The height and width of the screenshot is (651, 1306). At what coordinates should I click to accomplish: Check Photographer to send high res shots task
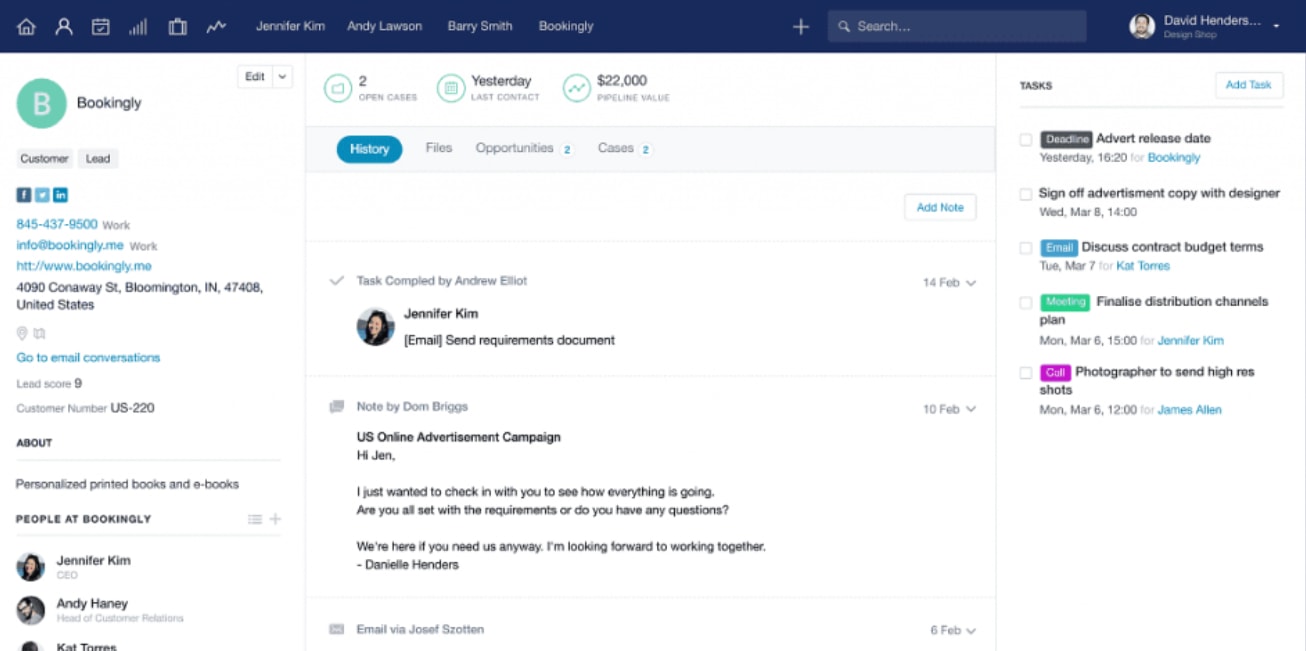point(1025,373)
